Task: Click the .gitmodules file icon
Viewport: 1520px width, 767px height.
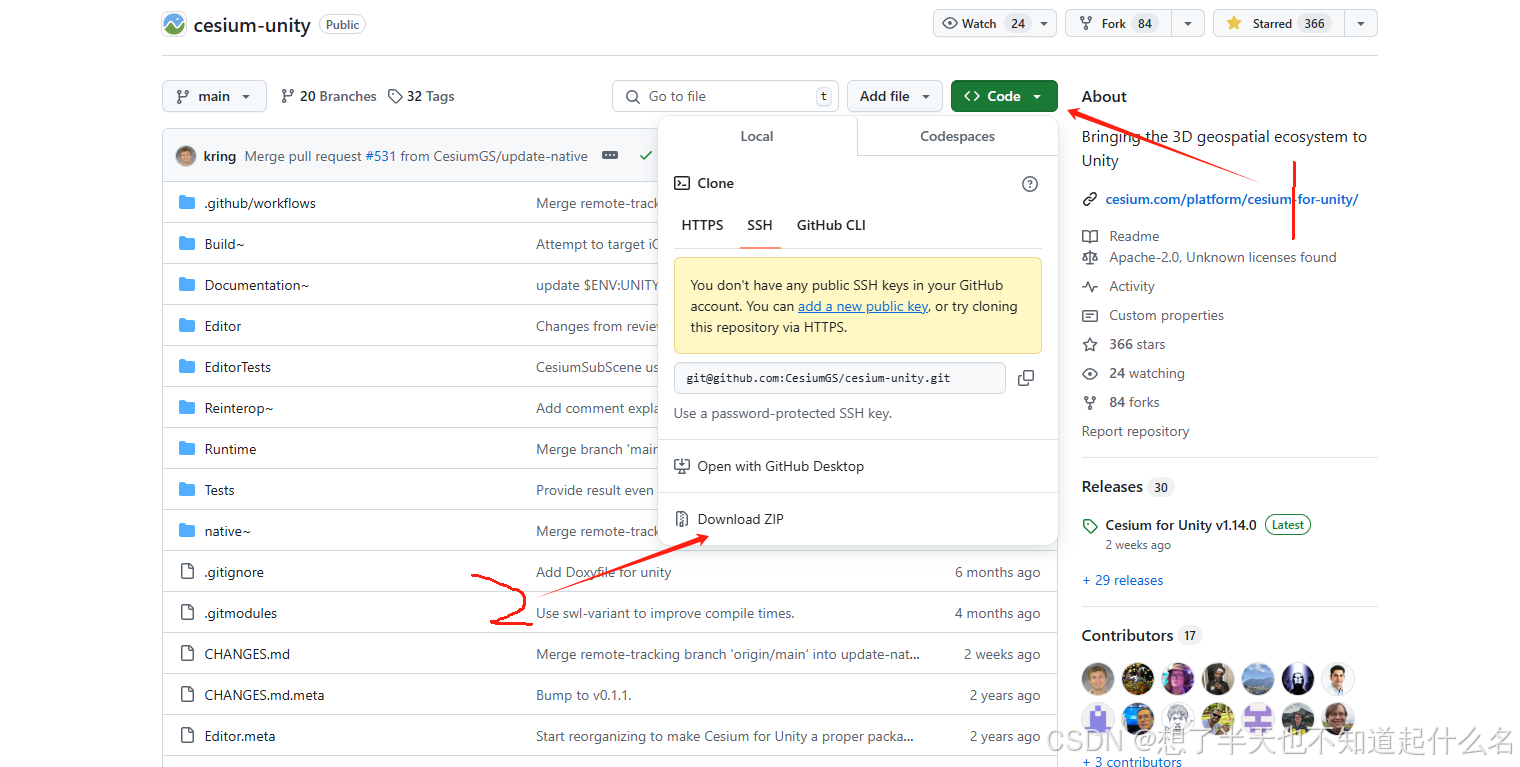Action: [x=187, y=613]
